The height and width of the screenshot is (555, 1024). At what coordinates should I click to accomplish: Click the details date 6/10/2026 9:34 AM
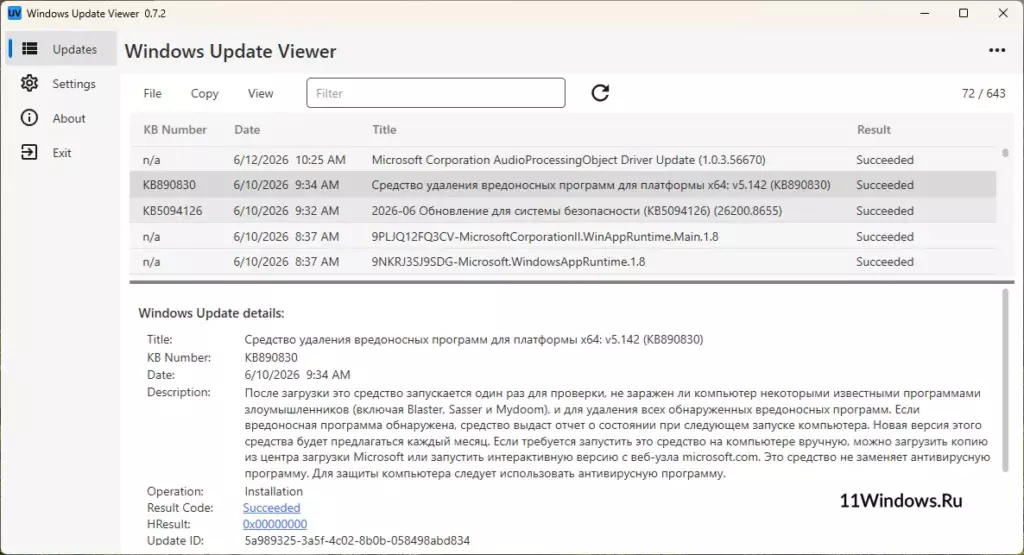(x=297, y=375)
